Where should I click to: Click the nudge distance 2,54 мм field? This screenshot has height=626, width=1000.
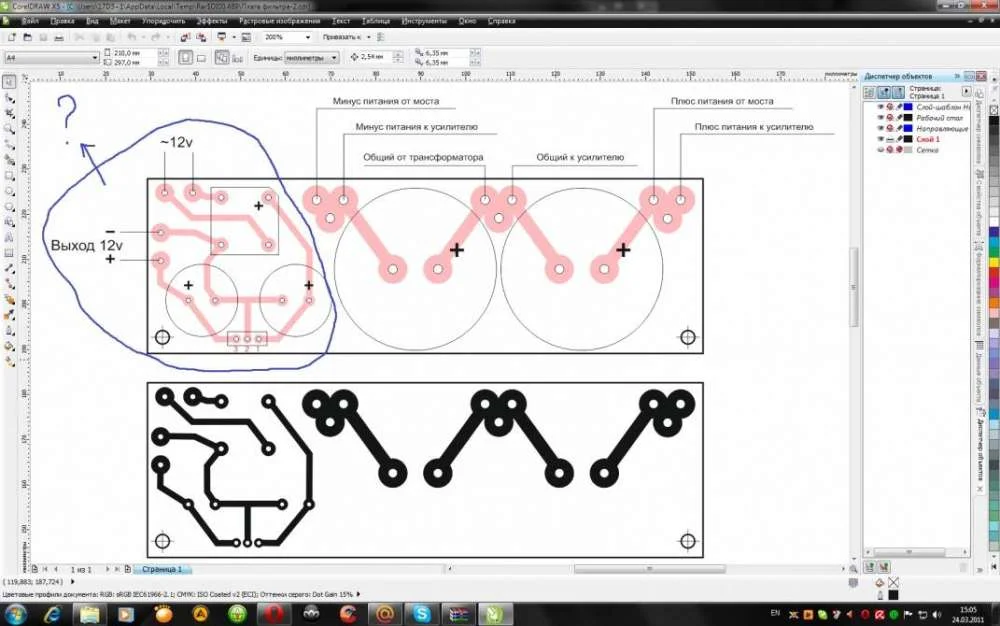click(x=376, y=57)
